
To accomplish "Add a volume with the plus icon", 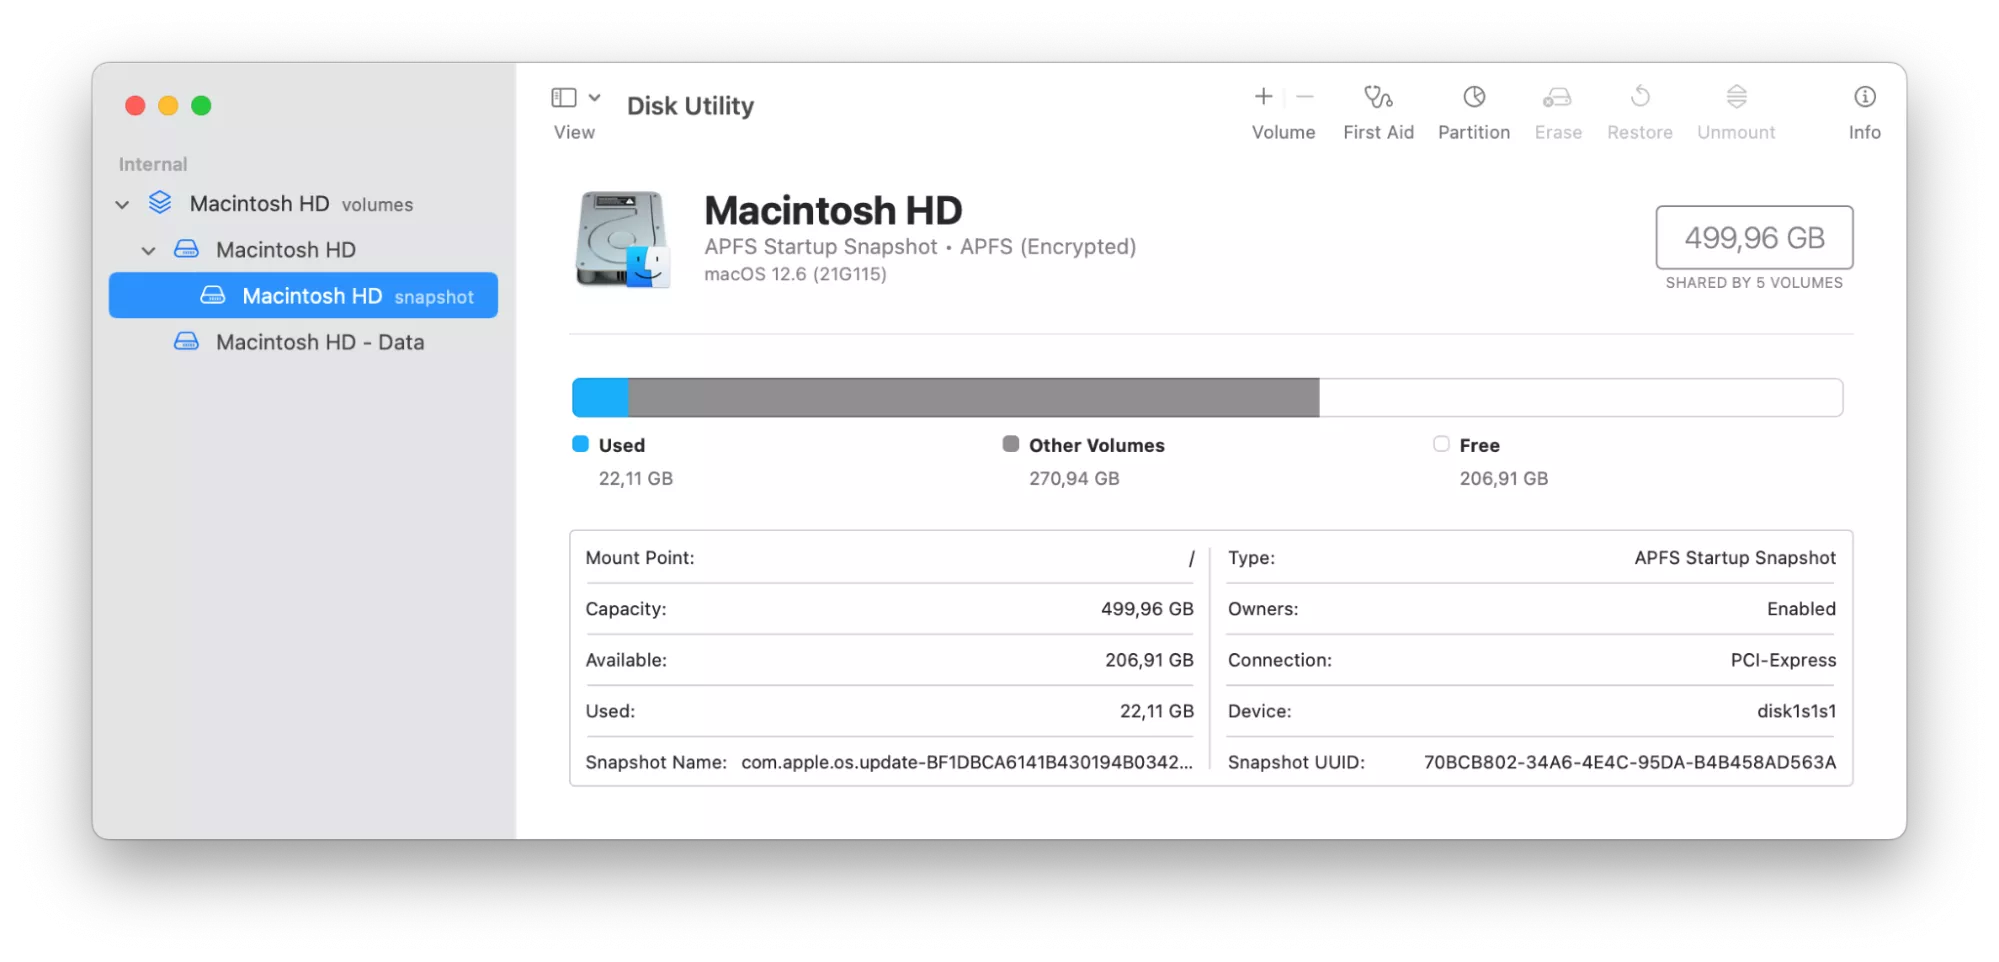I will [x=1263, y=96].
